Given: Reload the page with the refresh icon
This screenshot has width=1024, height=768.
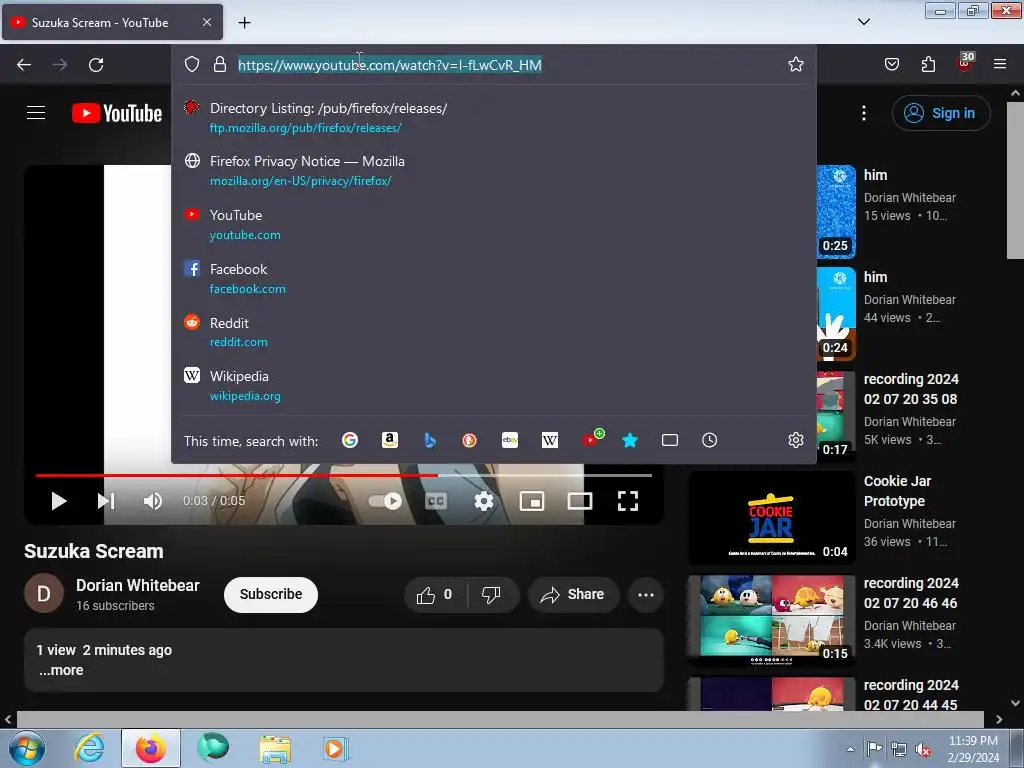Looking at the screenshot, I should click(x=96, y=65).
